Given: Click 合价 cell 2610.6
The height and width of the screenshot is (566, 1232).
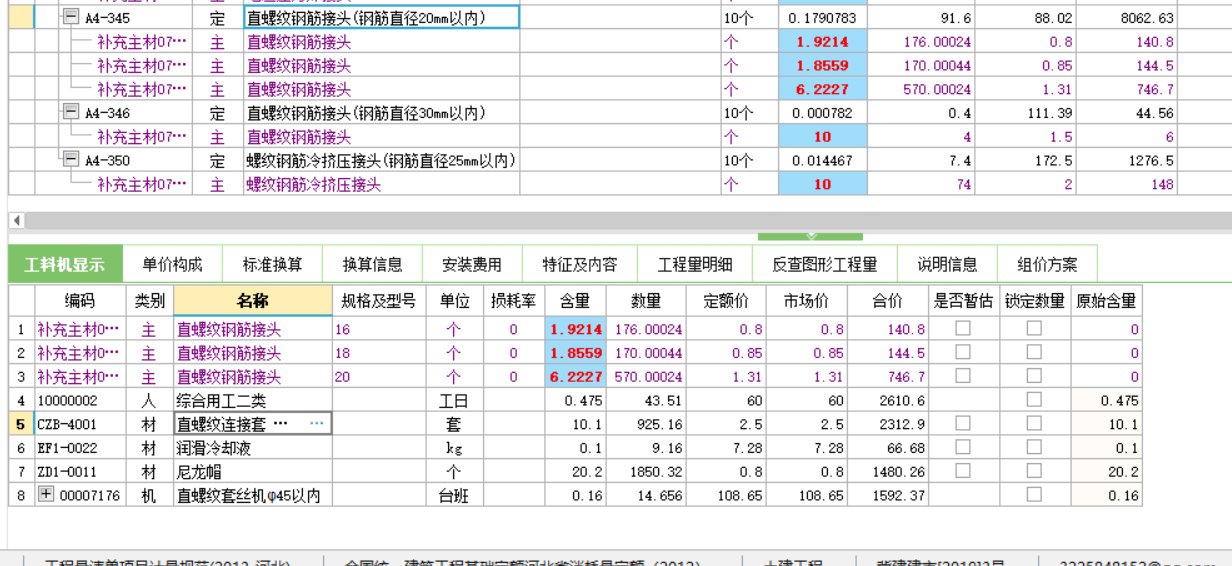Looking at the screenshot, I should 889,400.
